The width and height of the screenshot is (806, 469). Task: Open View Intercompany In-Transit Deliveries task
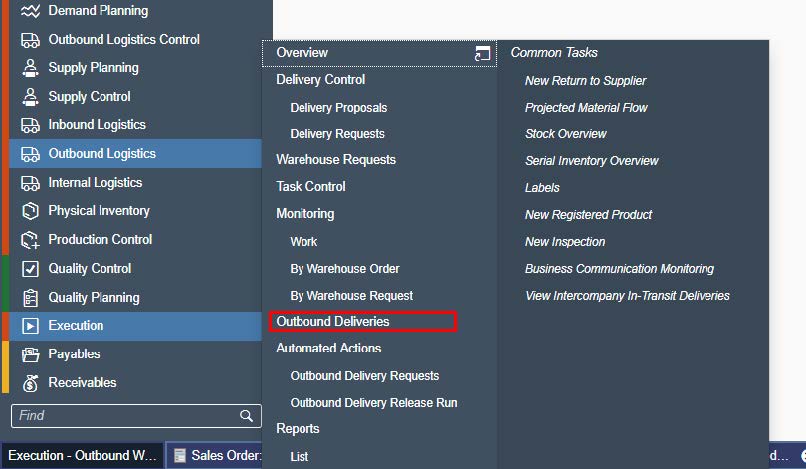(x=628, y=296)
